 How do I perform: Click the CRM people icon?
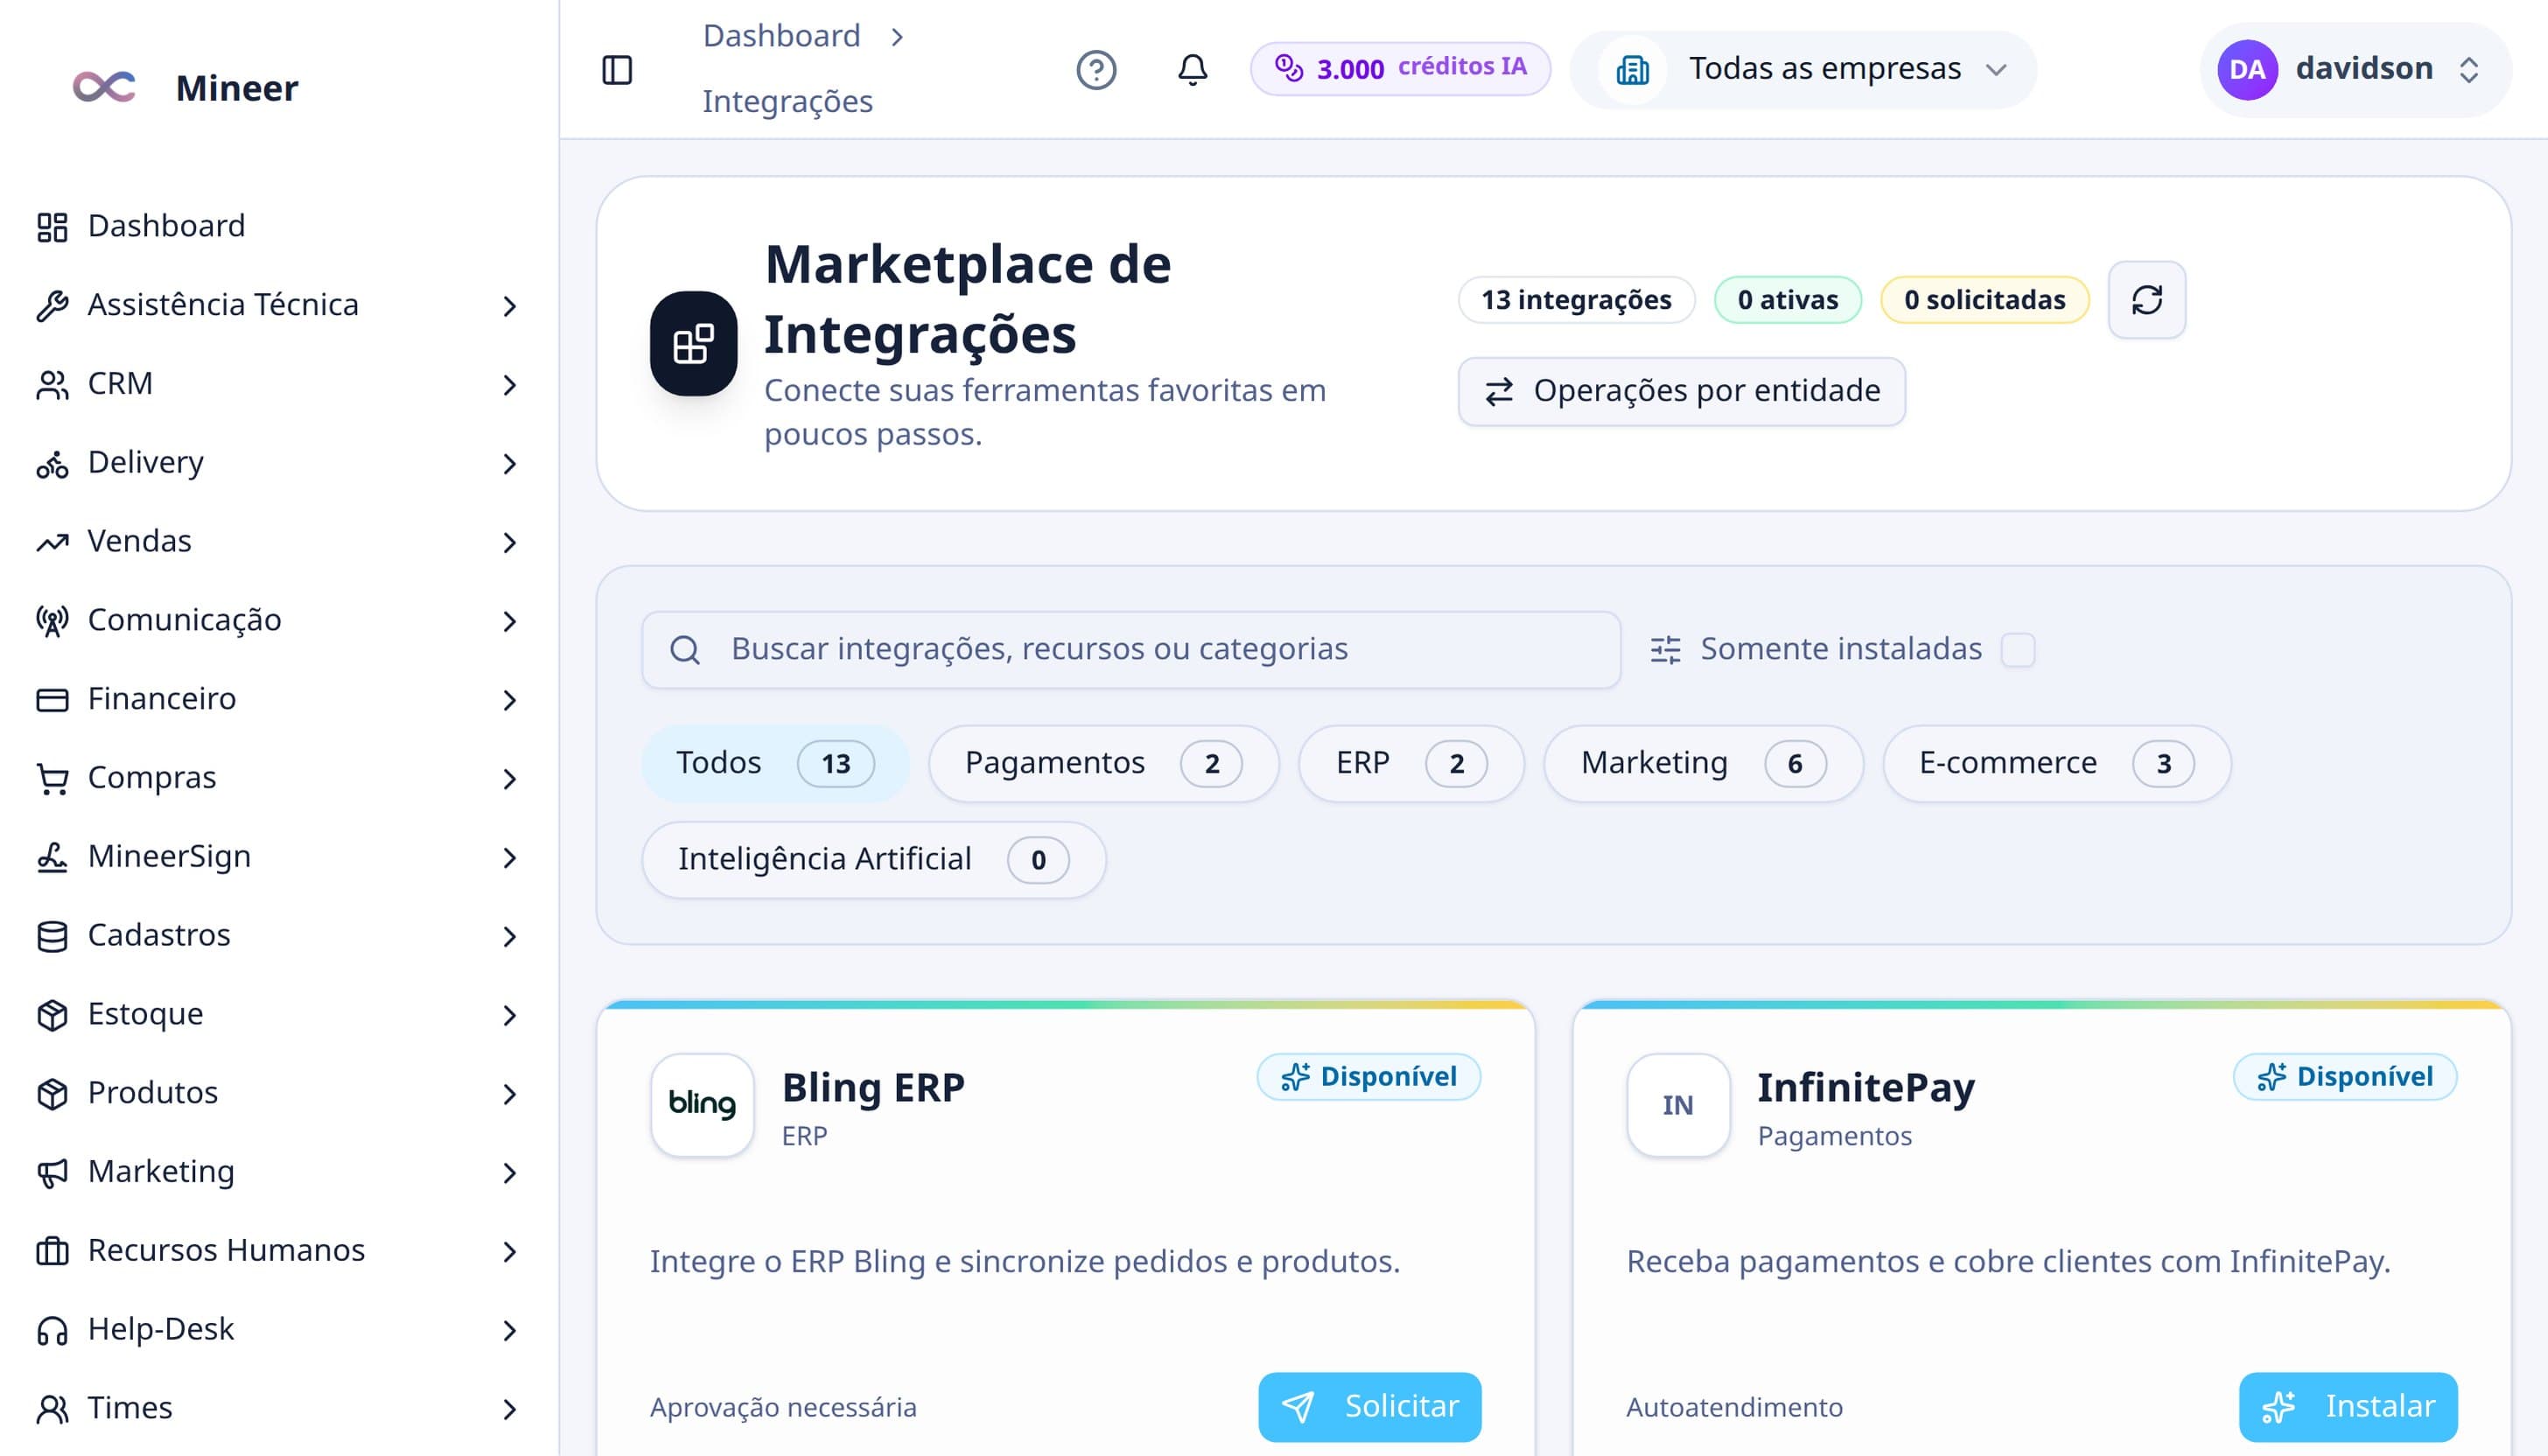click(52, 385)
